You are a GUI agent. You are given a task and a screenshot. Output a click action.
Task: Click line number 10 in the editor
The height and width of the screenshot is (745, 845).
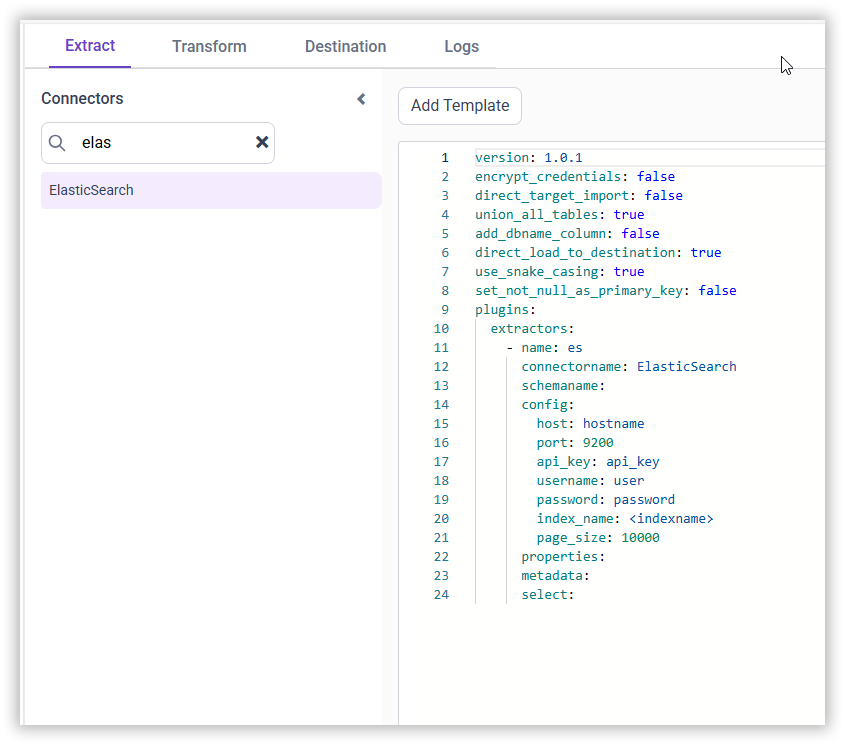[441, 328]
